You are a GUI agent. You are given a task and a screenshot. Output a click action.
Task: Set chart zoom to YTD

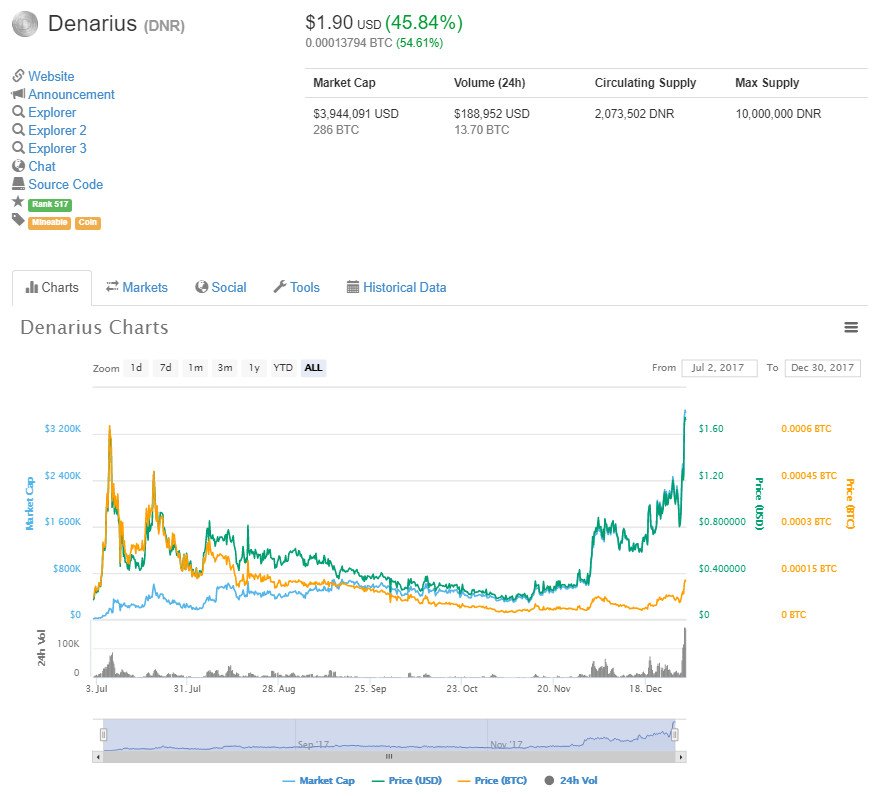point(283,368)
